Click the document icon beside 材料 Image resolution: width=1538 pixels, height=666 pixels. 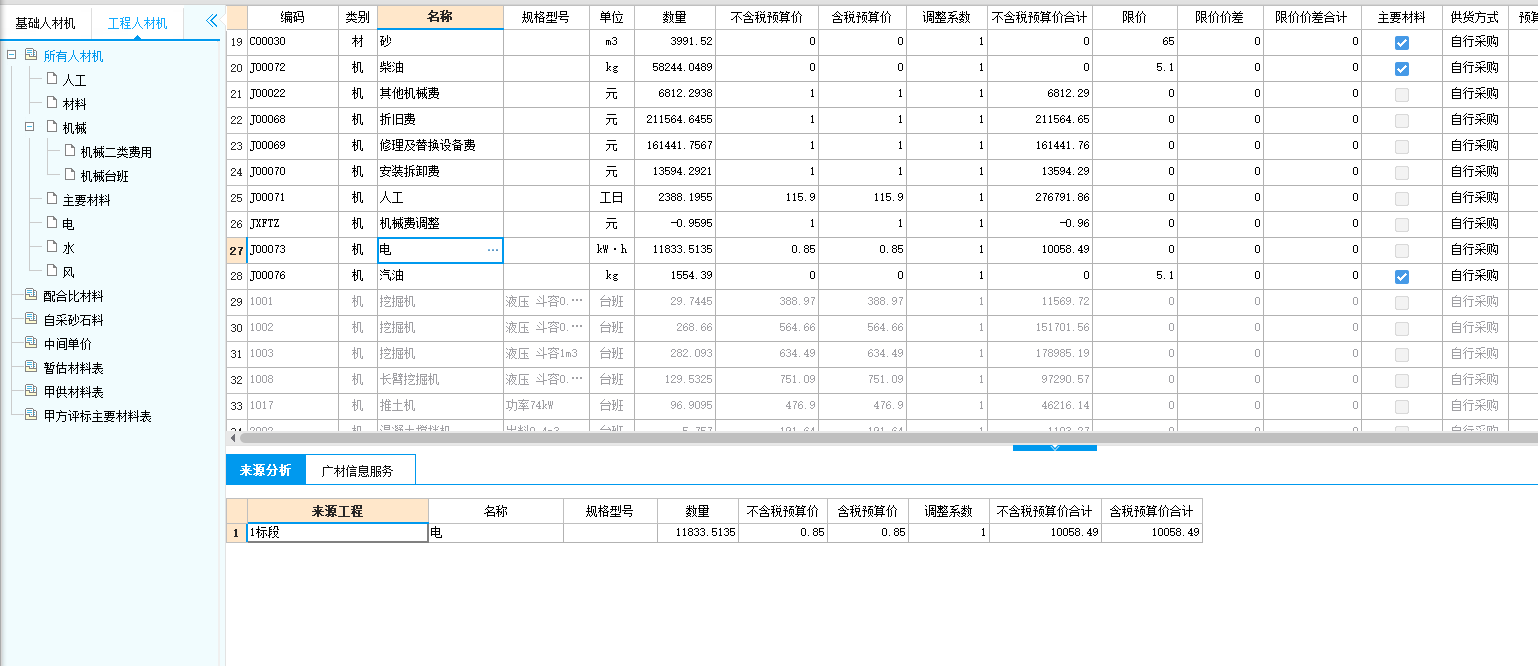pos(52,103)
